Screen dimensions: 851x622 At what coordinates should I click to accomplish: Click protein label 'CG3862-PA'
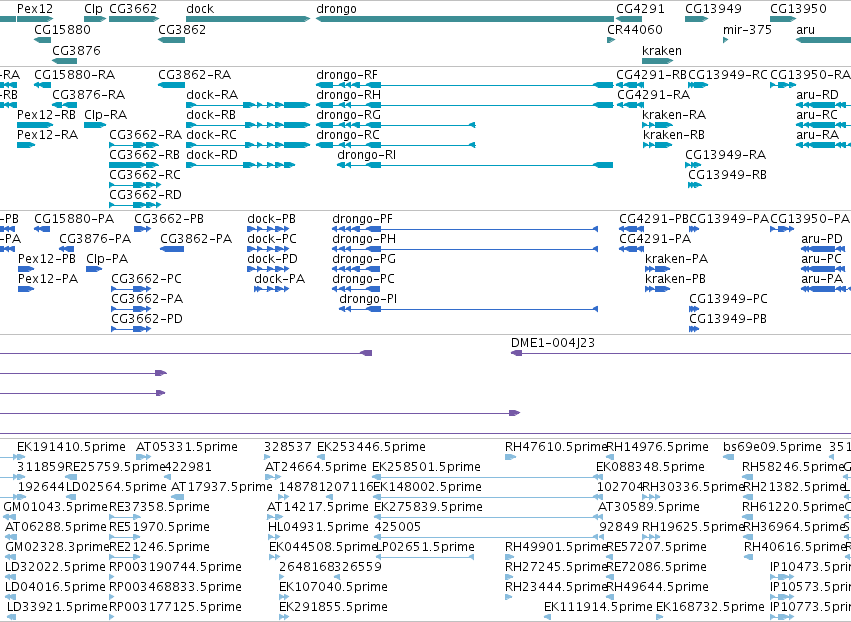point(196,239)
